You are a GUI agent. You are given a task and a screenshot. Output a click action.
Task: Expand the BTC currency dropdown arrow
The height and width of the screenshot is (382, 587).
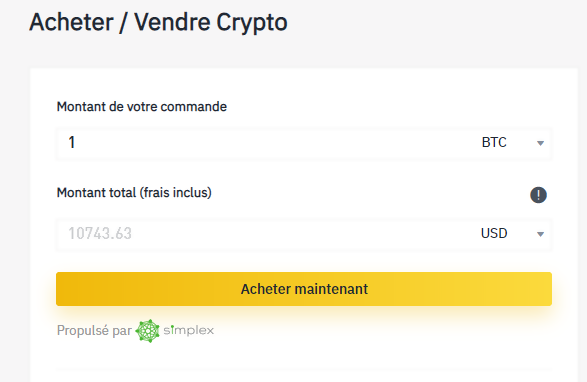pos(540,143)
